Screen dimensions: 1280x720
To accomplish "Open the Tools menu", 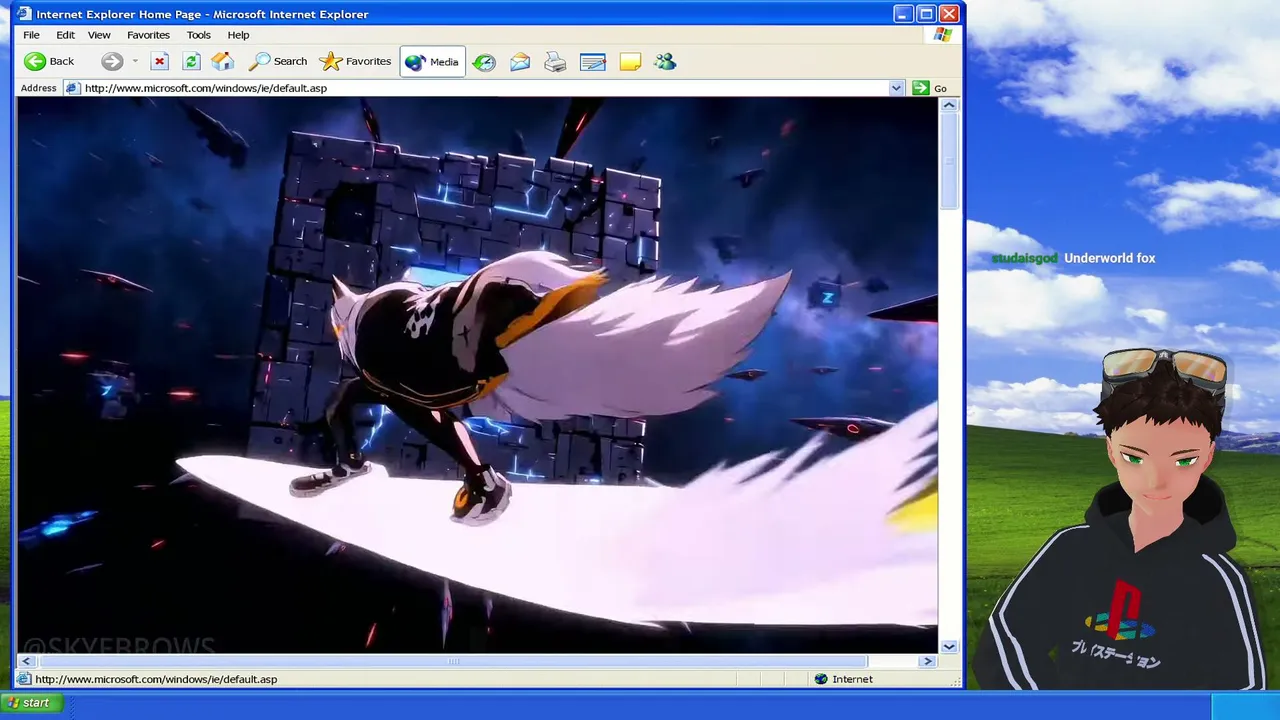I will pos(198,35).
